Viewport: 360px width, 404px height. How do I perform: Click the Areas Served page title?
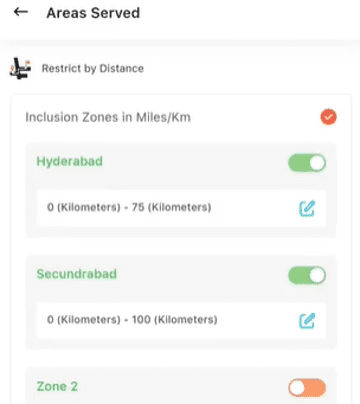[93, 13]
